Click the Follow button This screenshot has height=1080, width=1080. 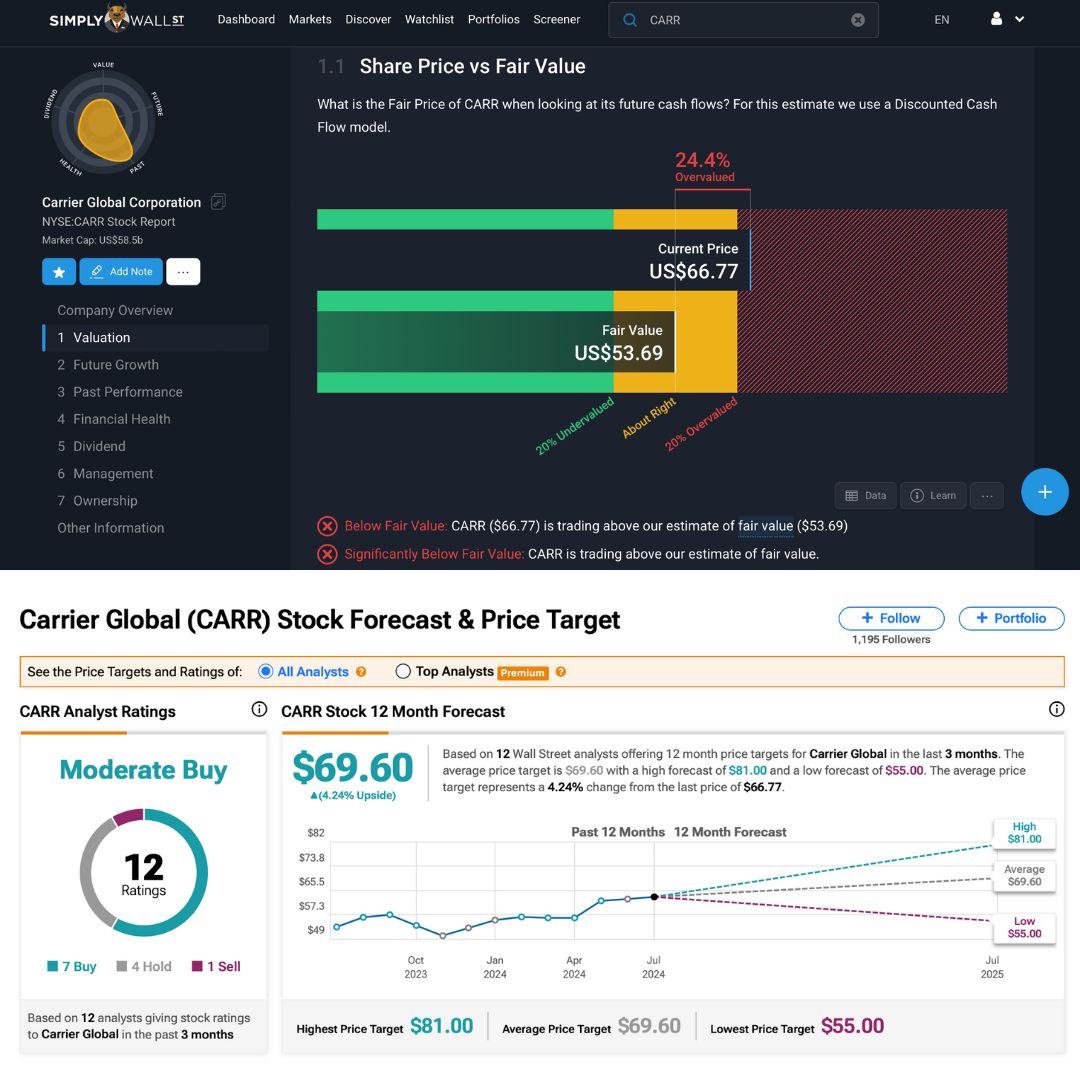[x=891, y=618]
